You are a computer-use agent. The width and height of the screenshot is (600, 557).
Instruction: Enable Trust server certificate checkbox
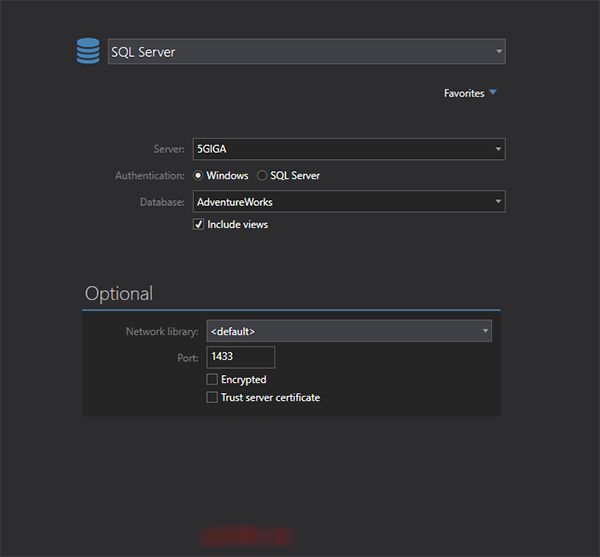pyautogui.click(x=212, y=397)
